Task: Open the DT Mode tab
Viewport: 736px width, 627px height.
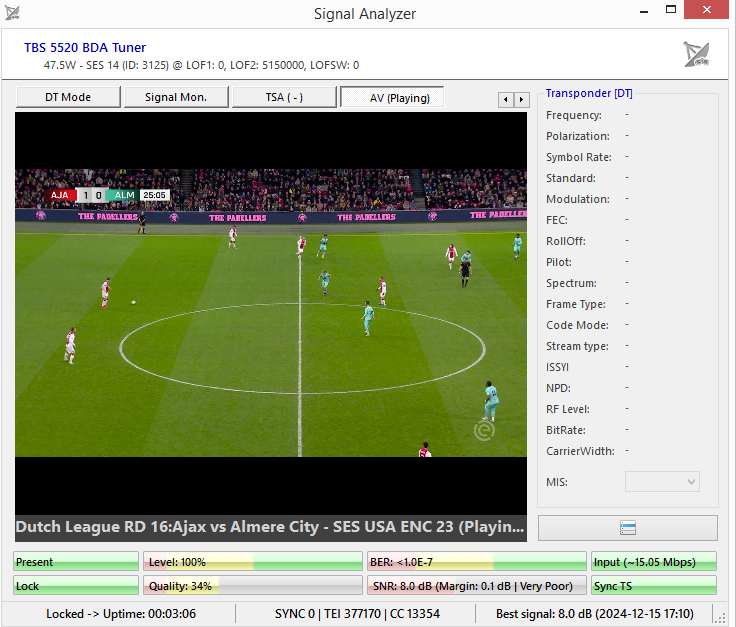Action: point(68,97)
